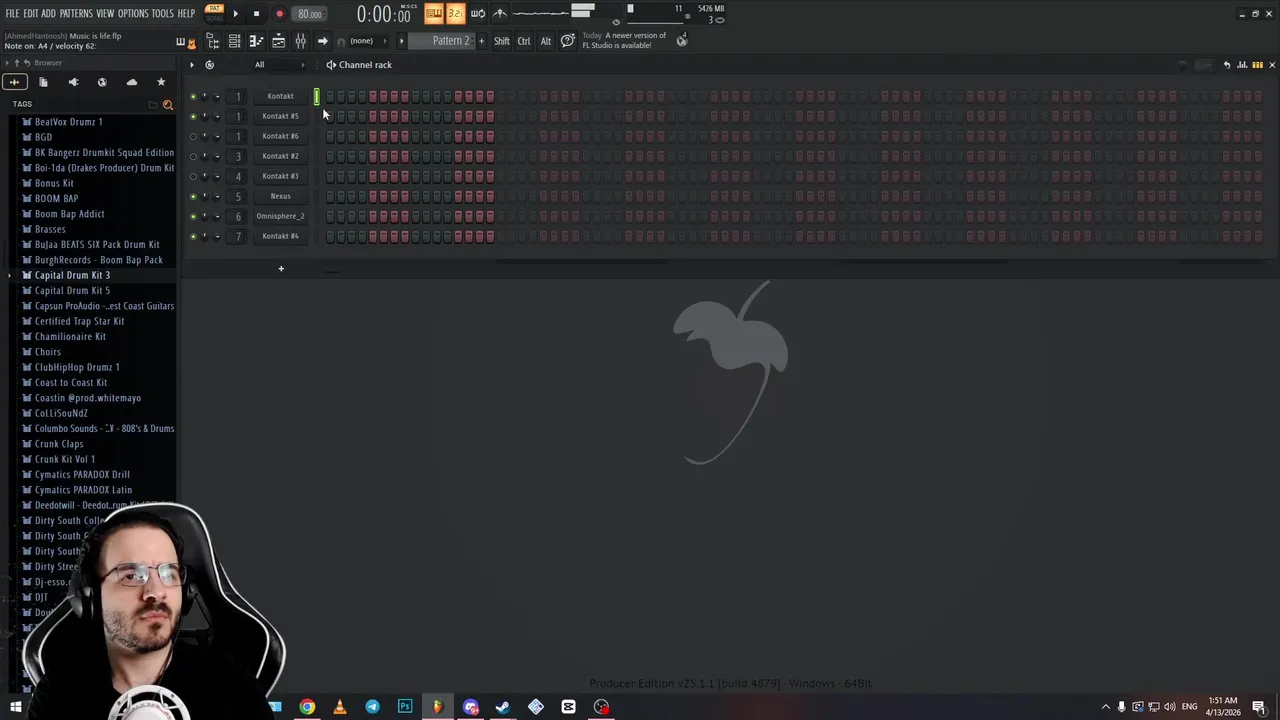Mute the Kontakt #5 channel
This screenshot has height=720, width=1280.
193,117
